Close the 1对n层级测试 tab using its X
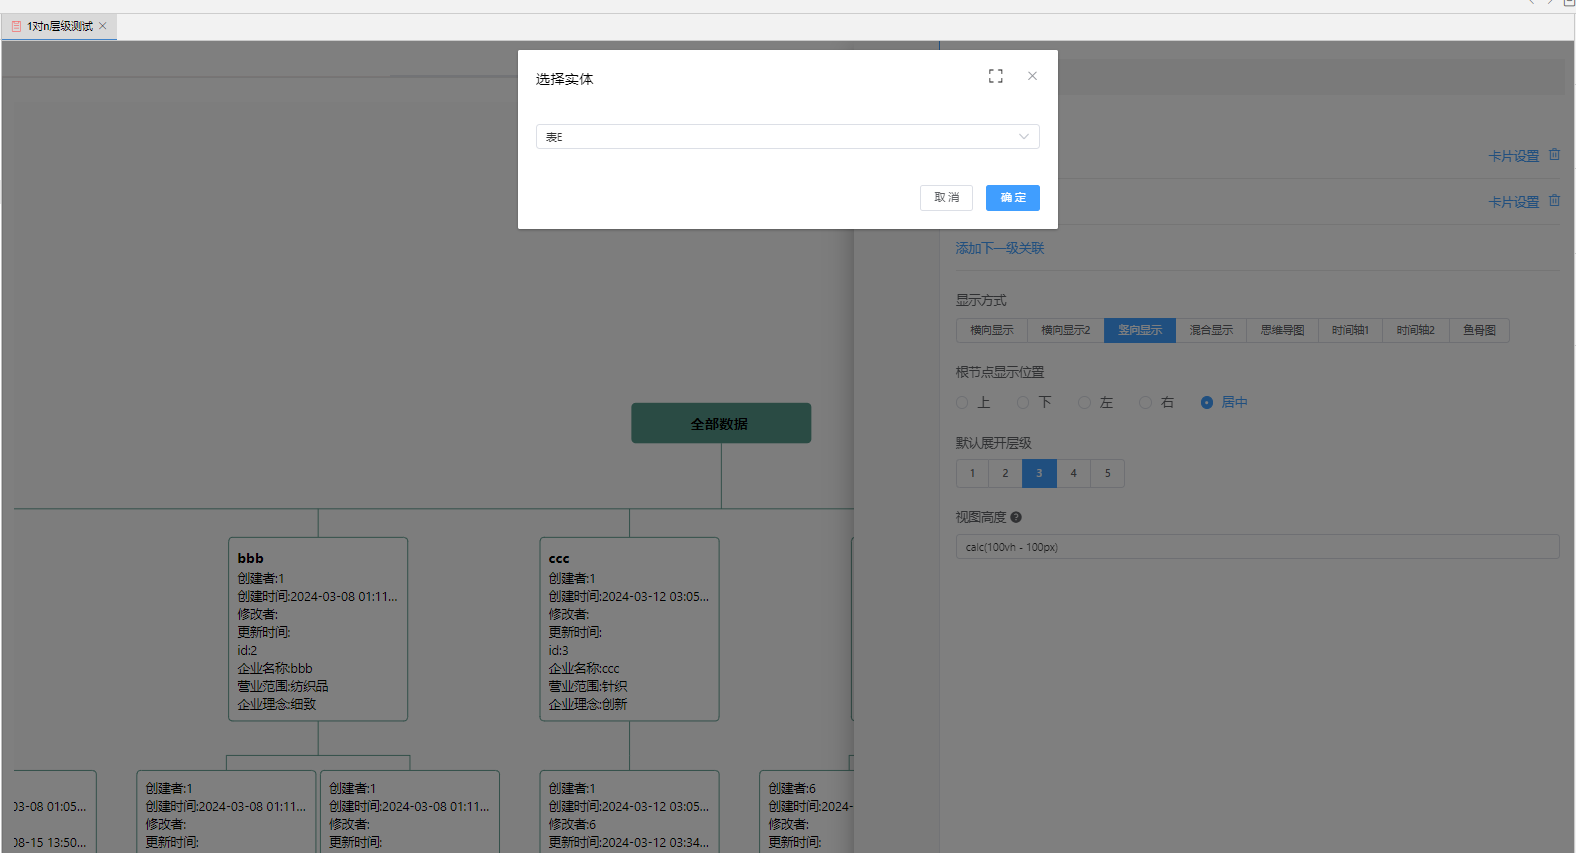The image size is (1576, 853). (103, 26)
